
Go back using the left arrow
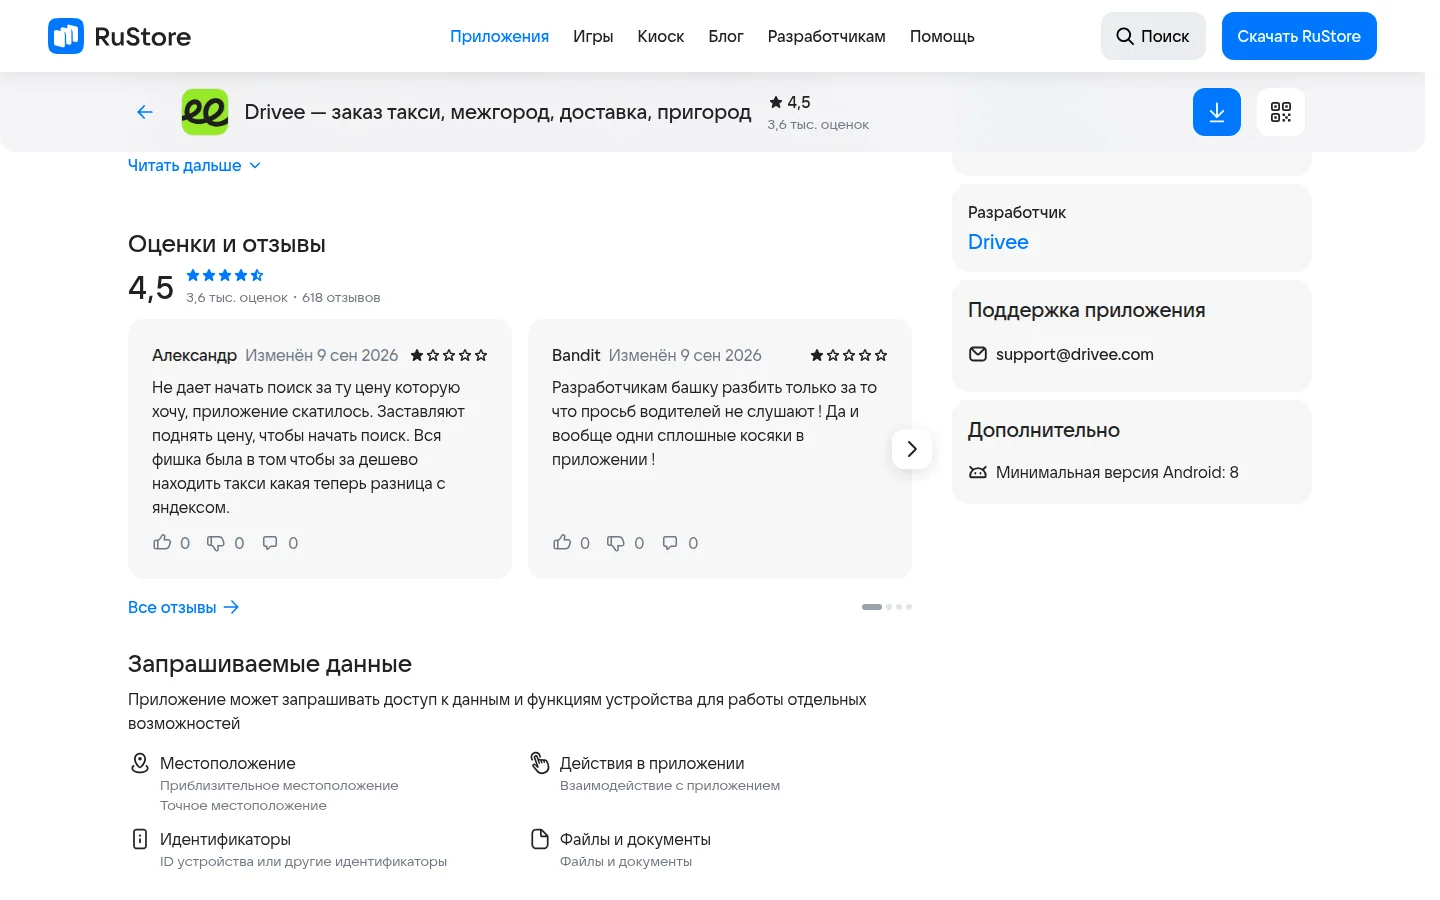[145, 112]
